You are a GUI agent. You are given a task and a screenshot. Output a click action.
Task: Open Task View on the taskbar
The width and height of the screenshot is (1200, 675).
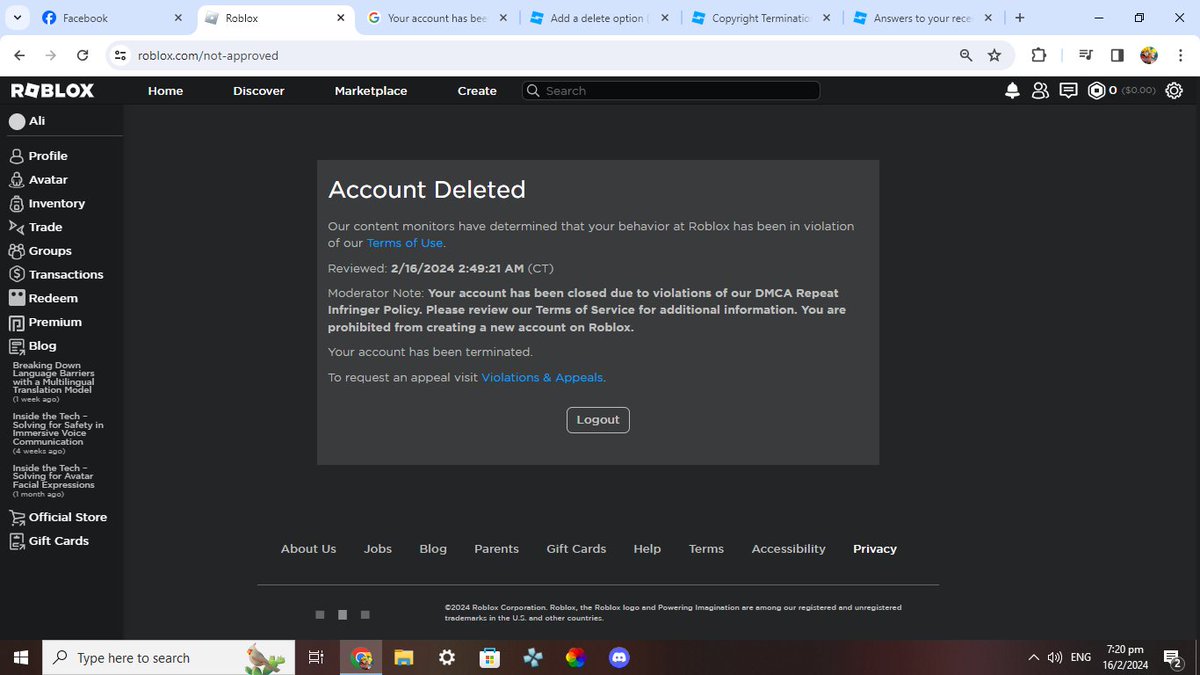pos(315,658)
